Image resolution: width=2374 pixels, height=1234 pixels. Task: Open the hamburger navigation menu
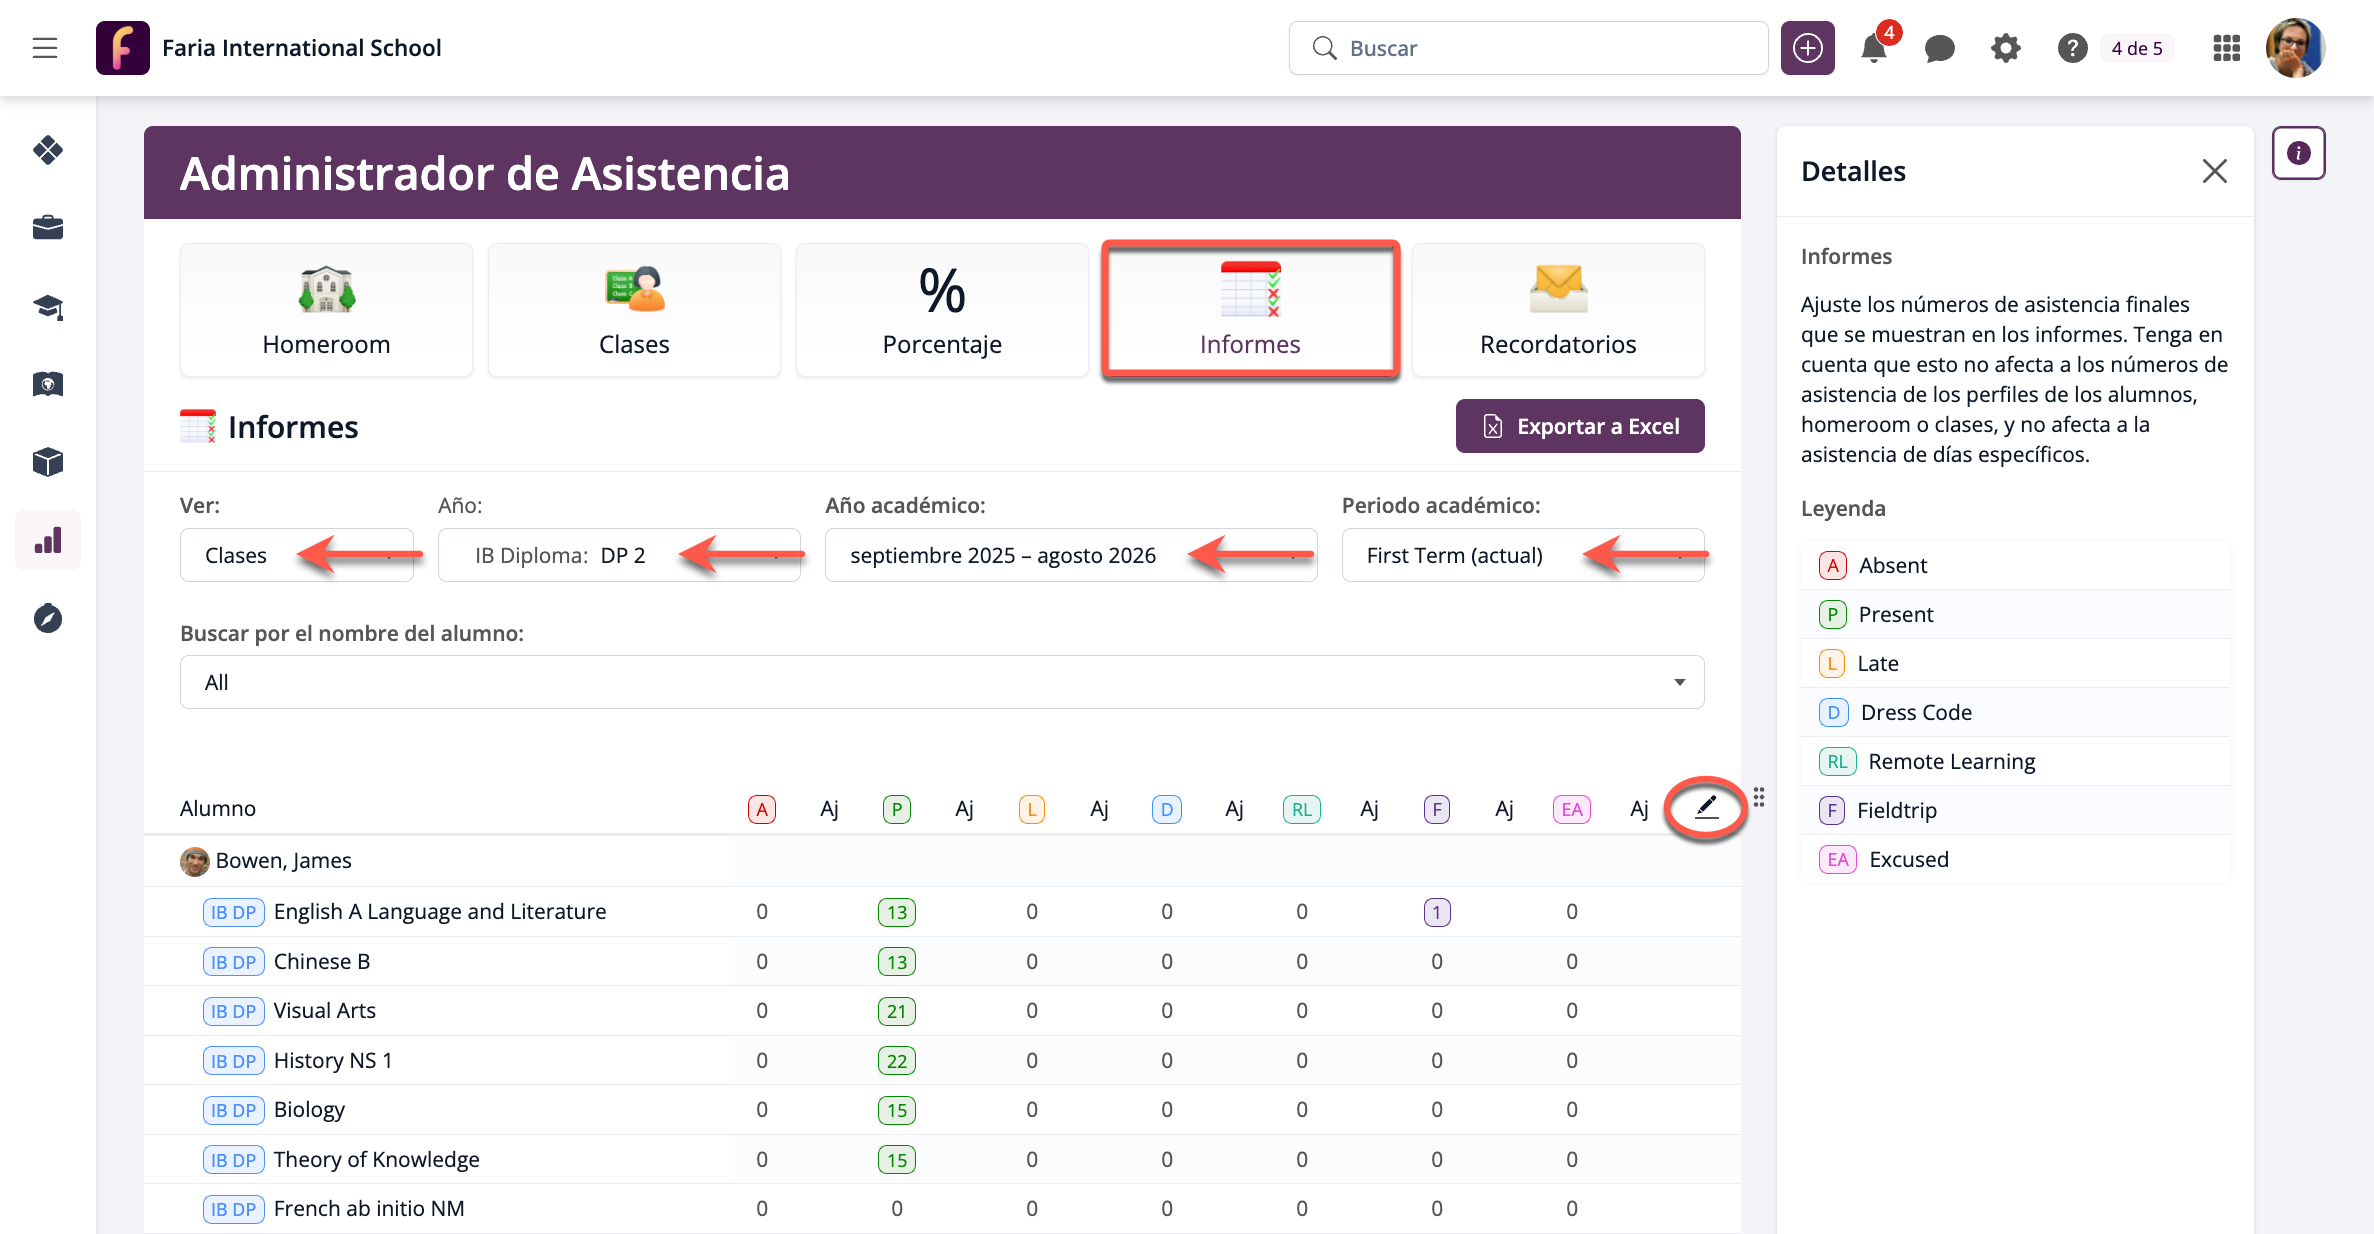[45, 48]
